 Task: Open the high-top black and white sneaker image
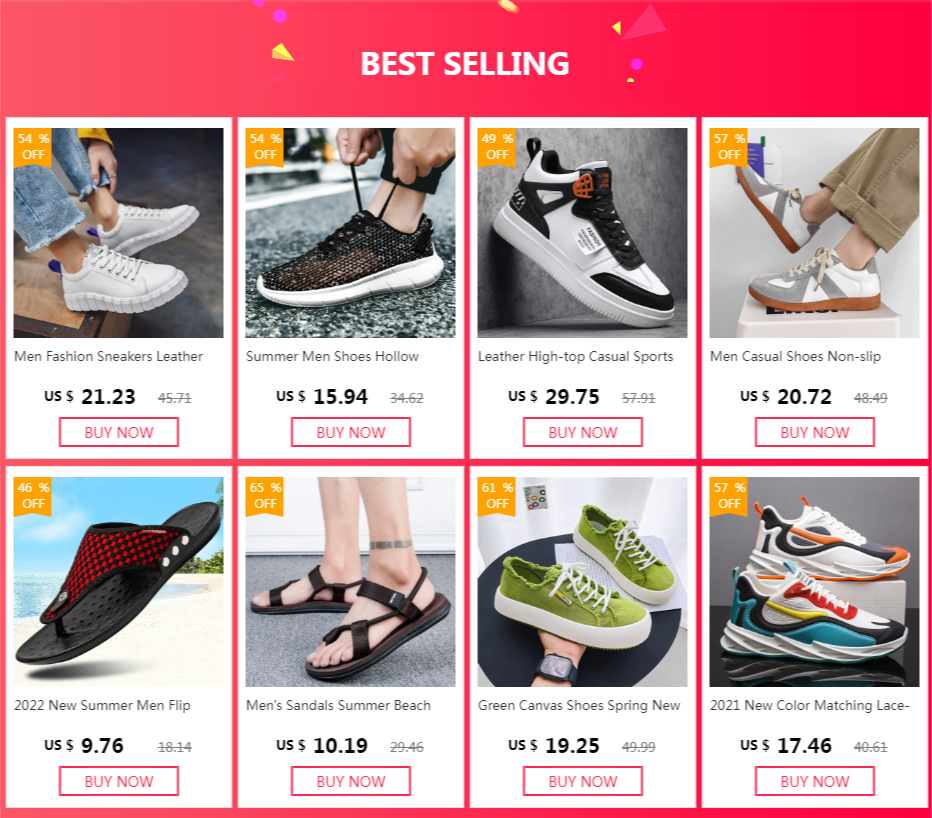pos(582,233)
